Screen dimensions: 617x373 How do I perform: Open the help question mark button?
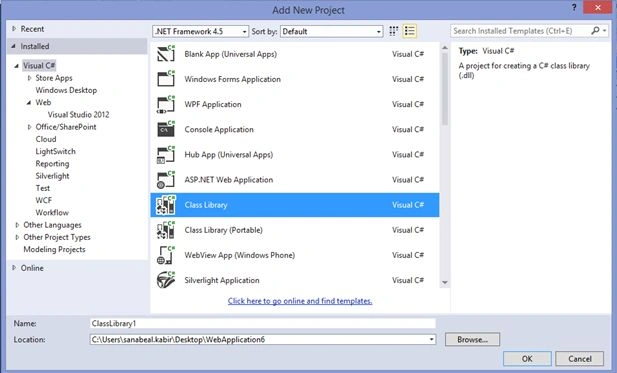(x=574, y=7)
